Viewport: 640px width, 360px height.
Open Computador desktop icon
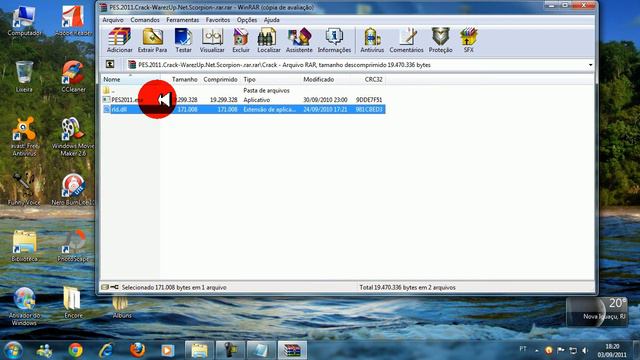coord(24,20)
